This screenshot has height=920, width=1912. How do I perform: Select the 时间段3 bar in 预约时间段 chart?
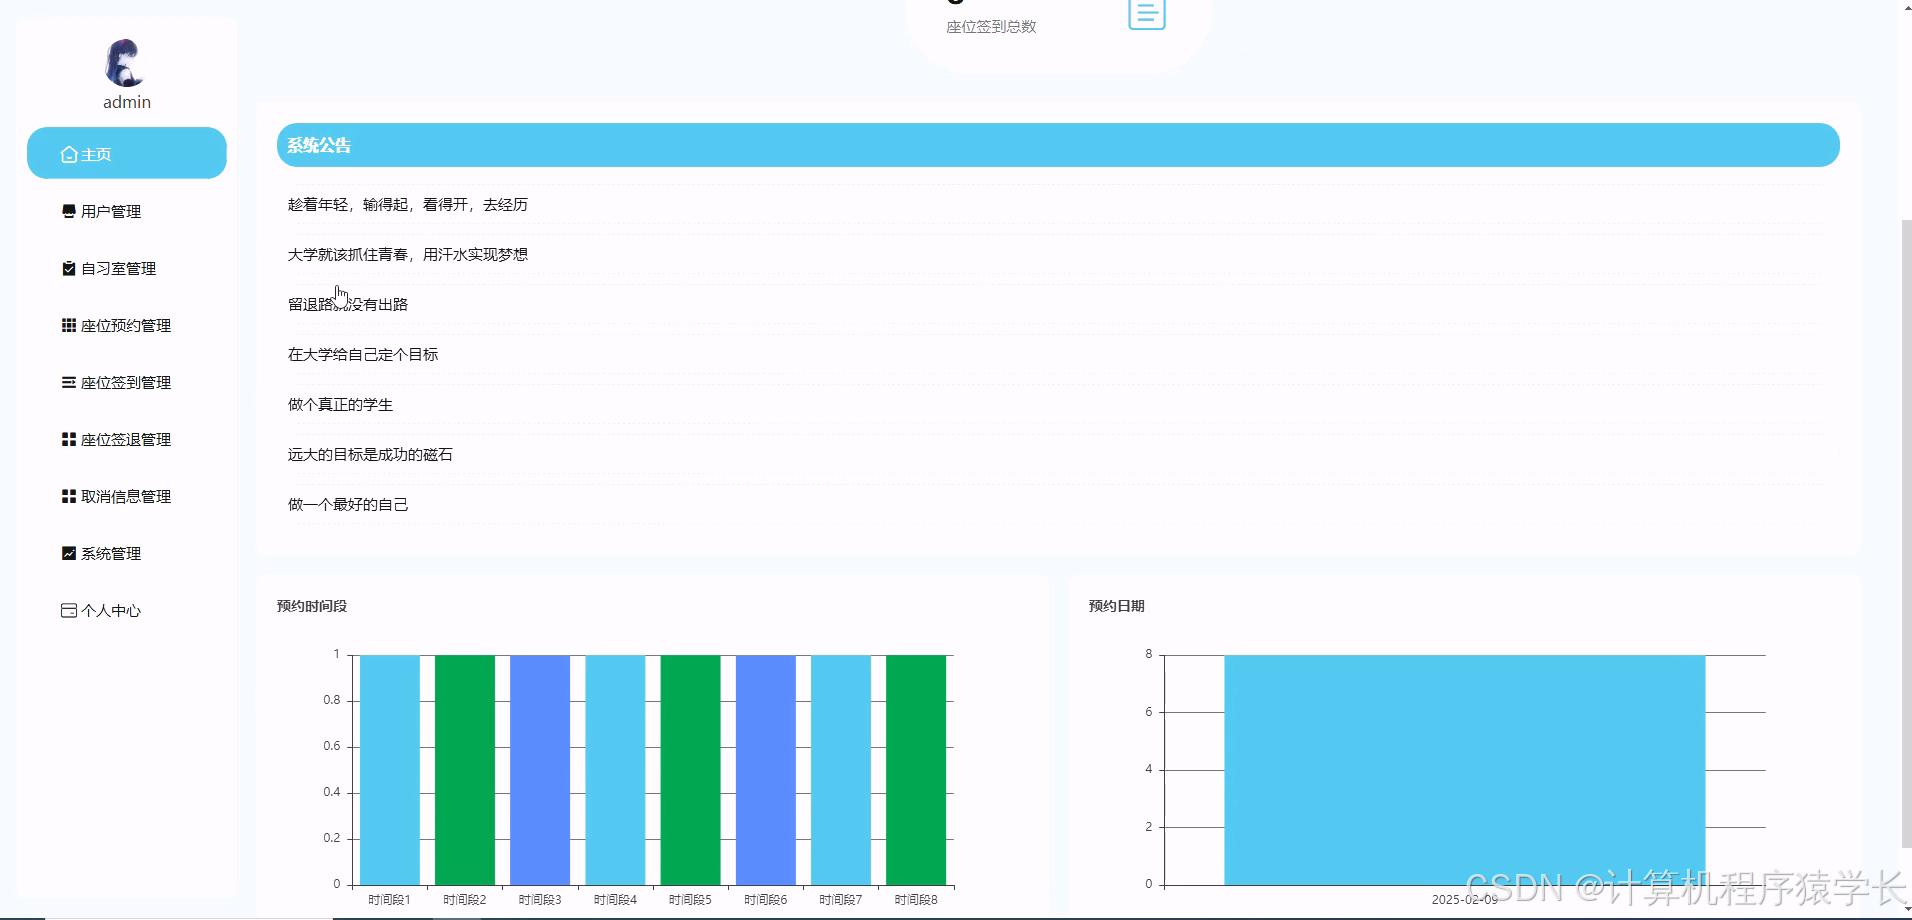pyautogui.click(x=540, y=770)
